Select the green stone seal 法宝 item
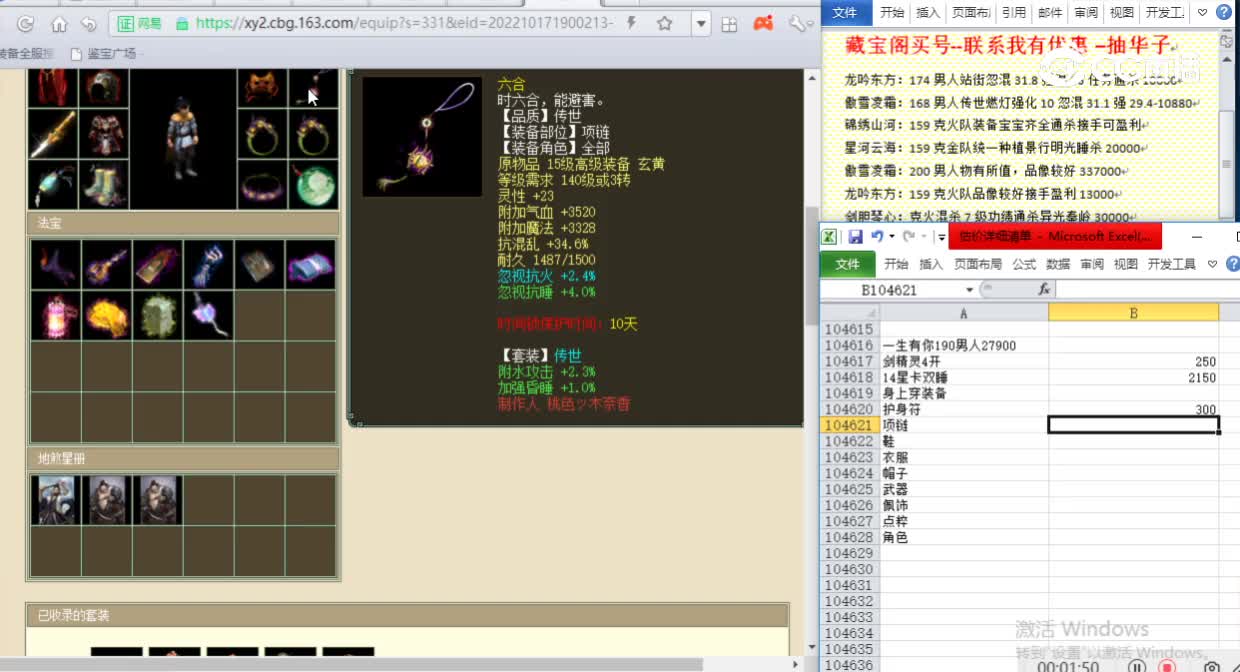 pos(157,315)
